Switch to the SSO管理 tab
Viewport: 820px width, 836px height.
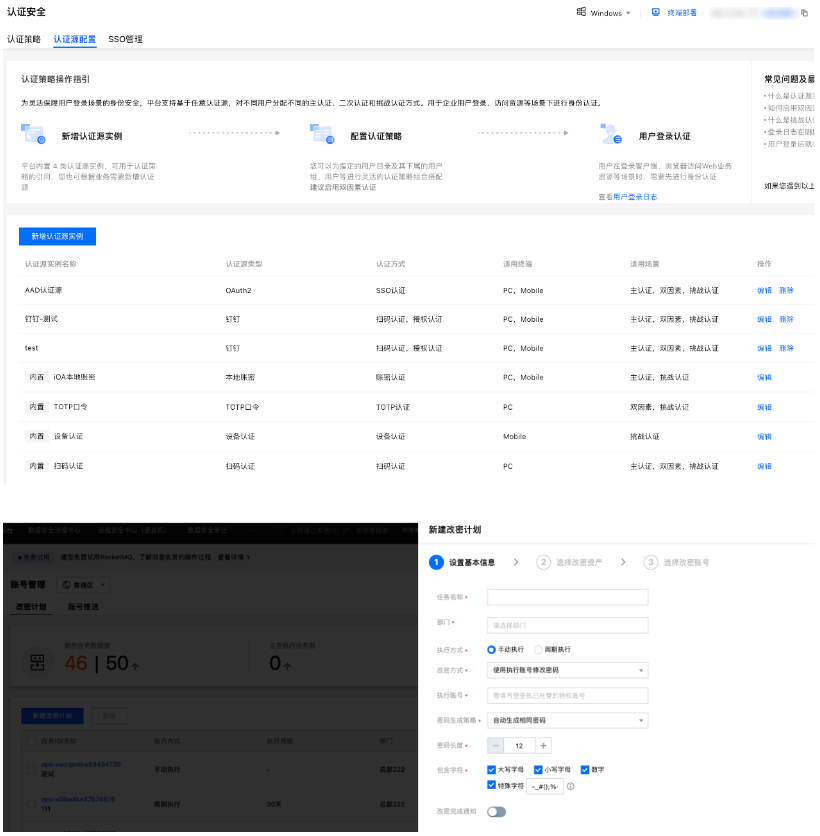tap(125, 39)
